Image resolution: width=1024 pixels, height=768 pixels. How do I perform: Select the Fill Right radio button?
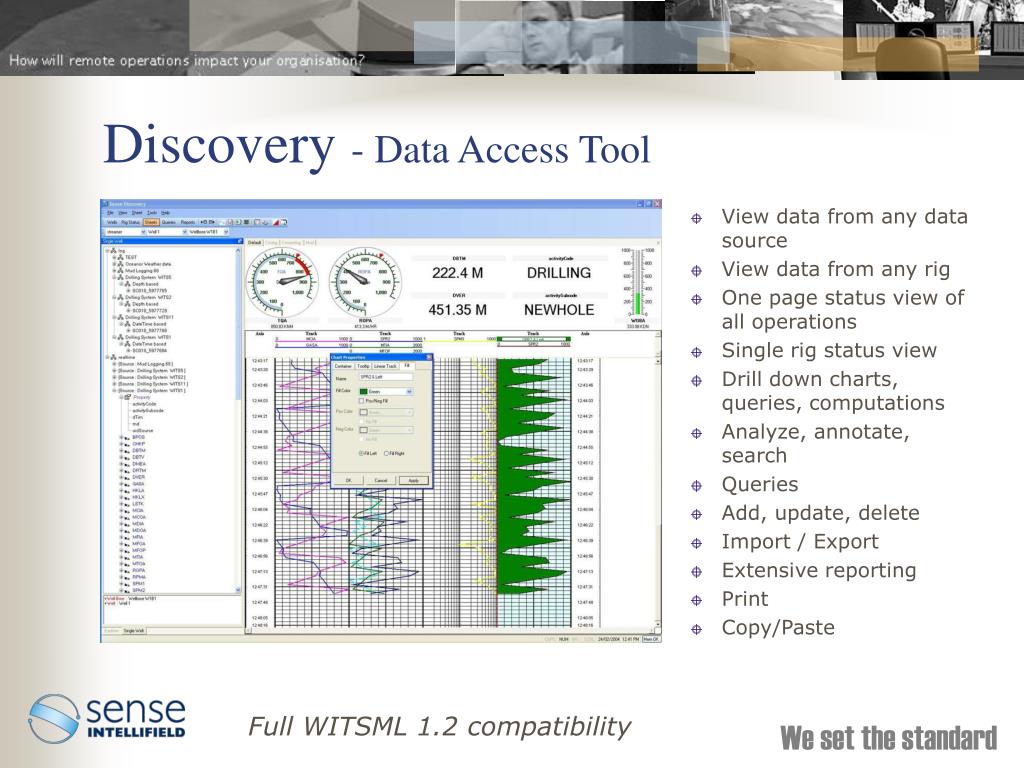click(386, 453)
